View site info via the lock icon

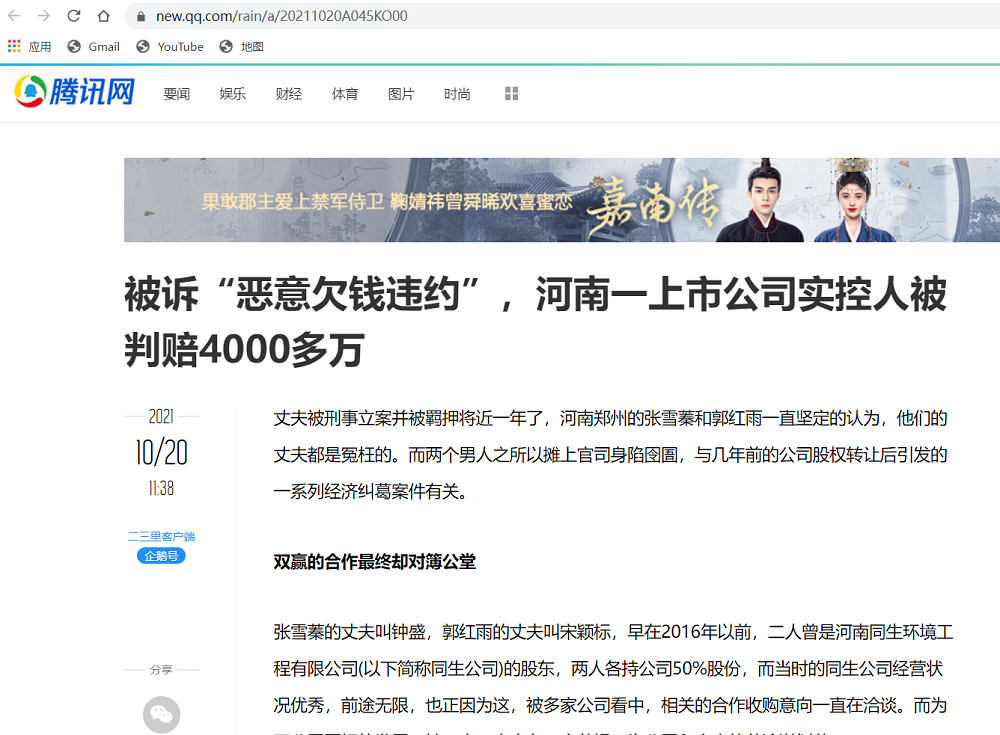point(139,17)
